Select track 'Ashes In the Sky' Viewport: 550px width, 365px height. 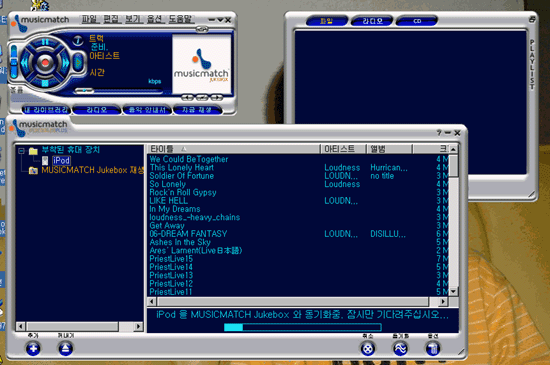299,242
